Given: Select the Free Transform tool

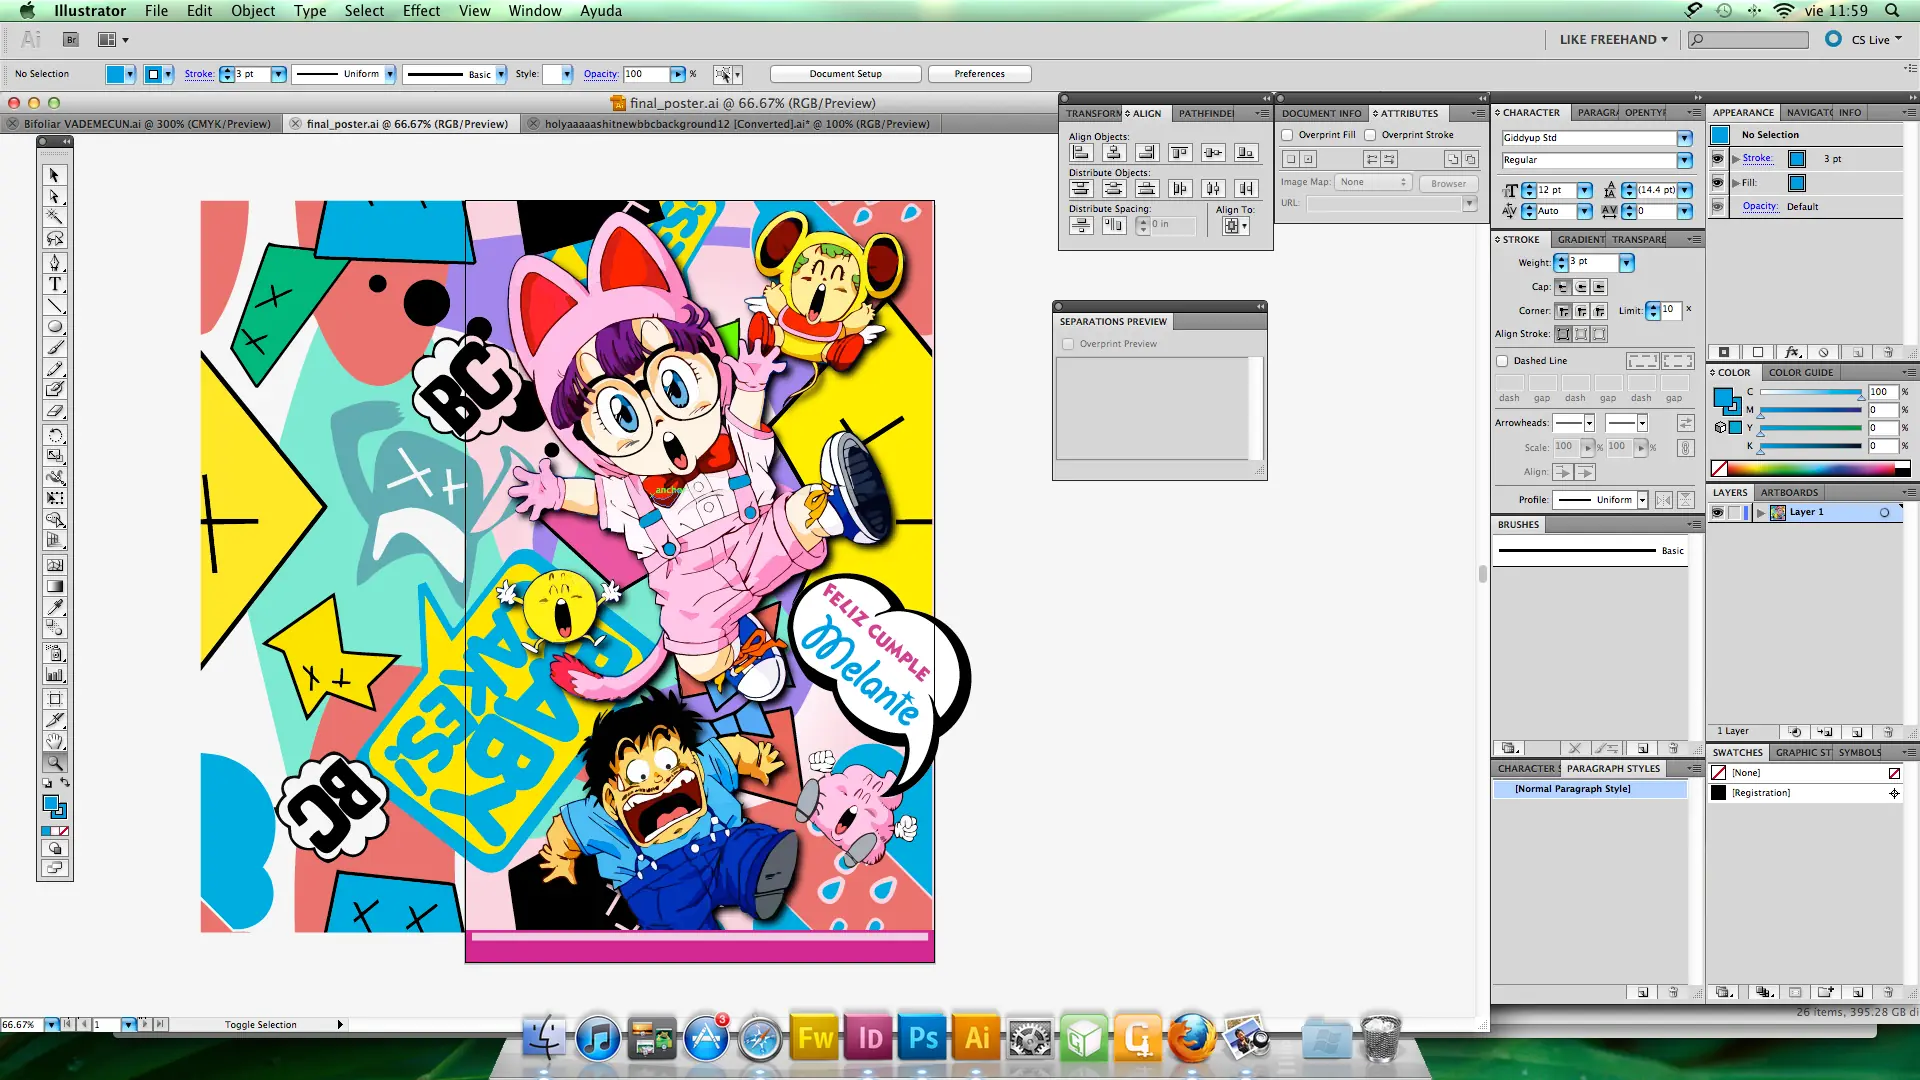Looking at the screenshot, I should click(55, 498).
